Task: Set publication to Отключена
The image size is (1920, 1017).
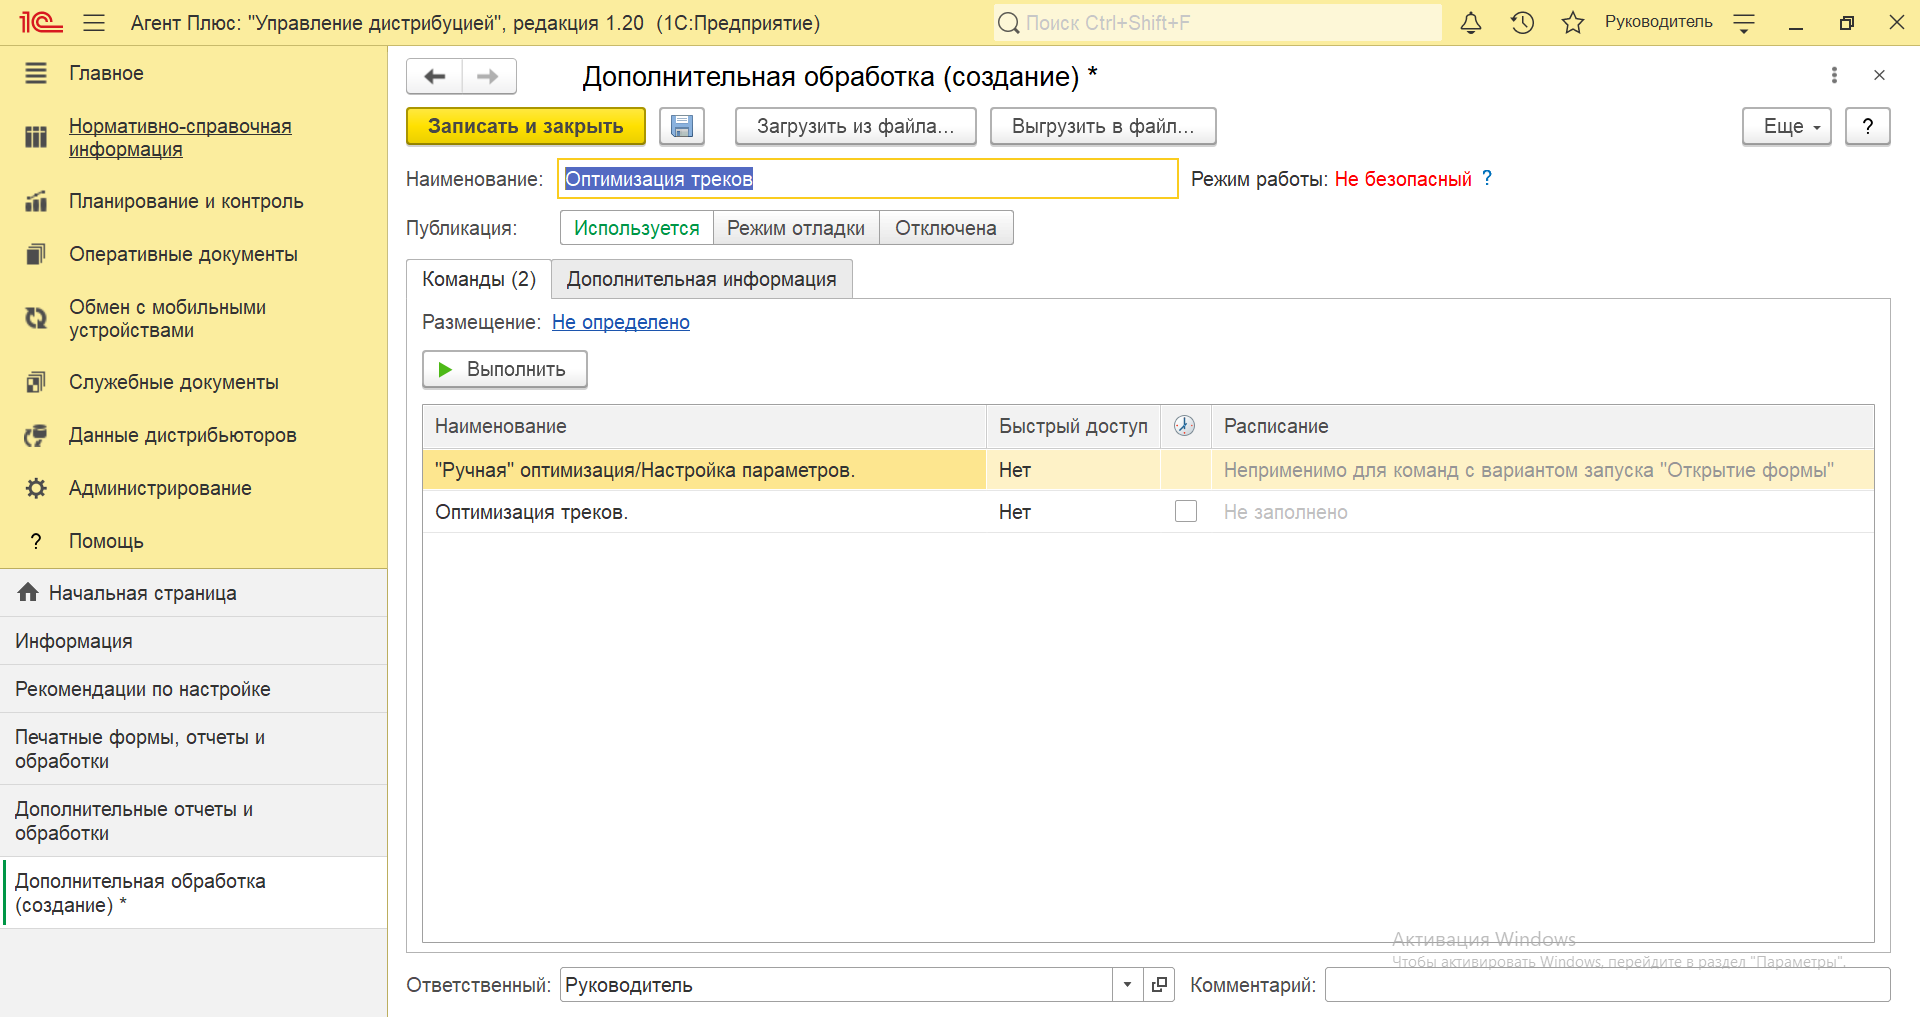Action: click(x=945, y=228)
